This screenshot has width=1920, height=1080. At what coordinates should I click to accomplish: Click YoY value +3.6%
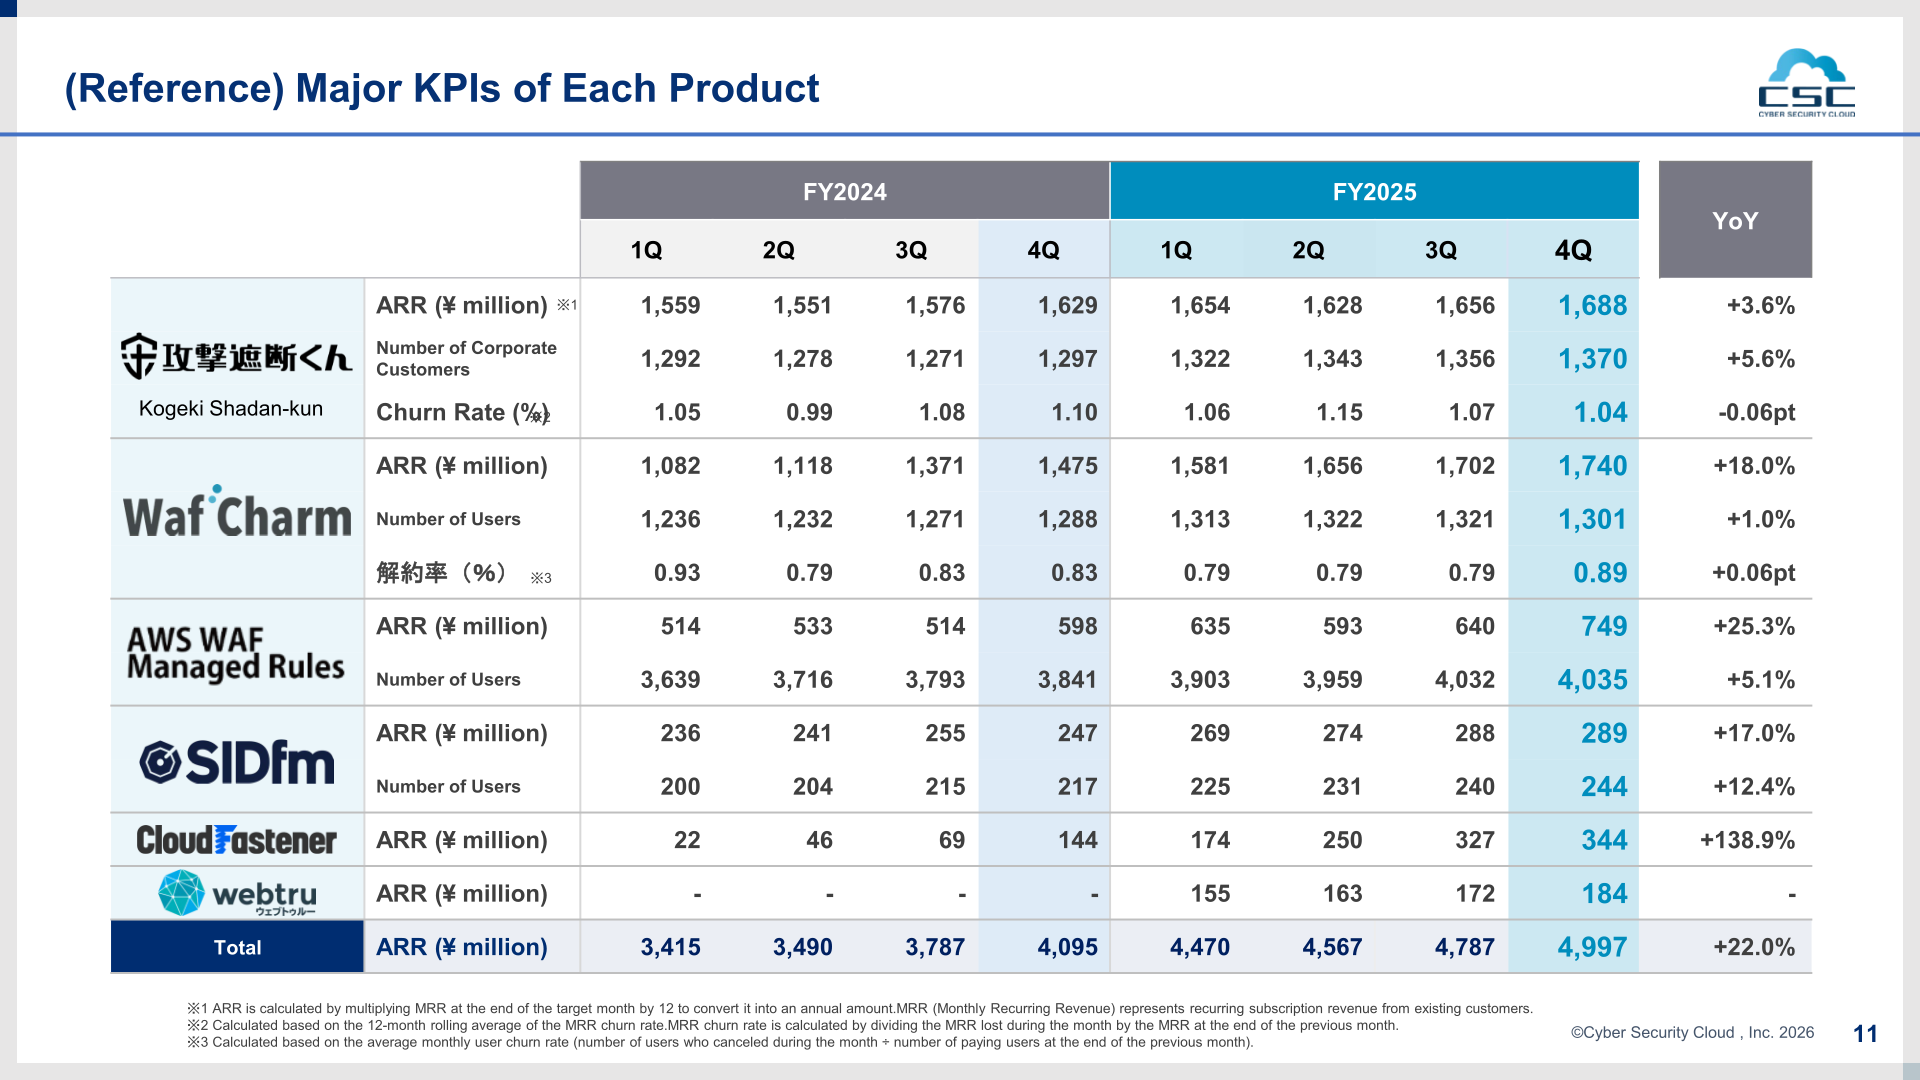[x=1760, y=305]
